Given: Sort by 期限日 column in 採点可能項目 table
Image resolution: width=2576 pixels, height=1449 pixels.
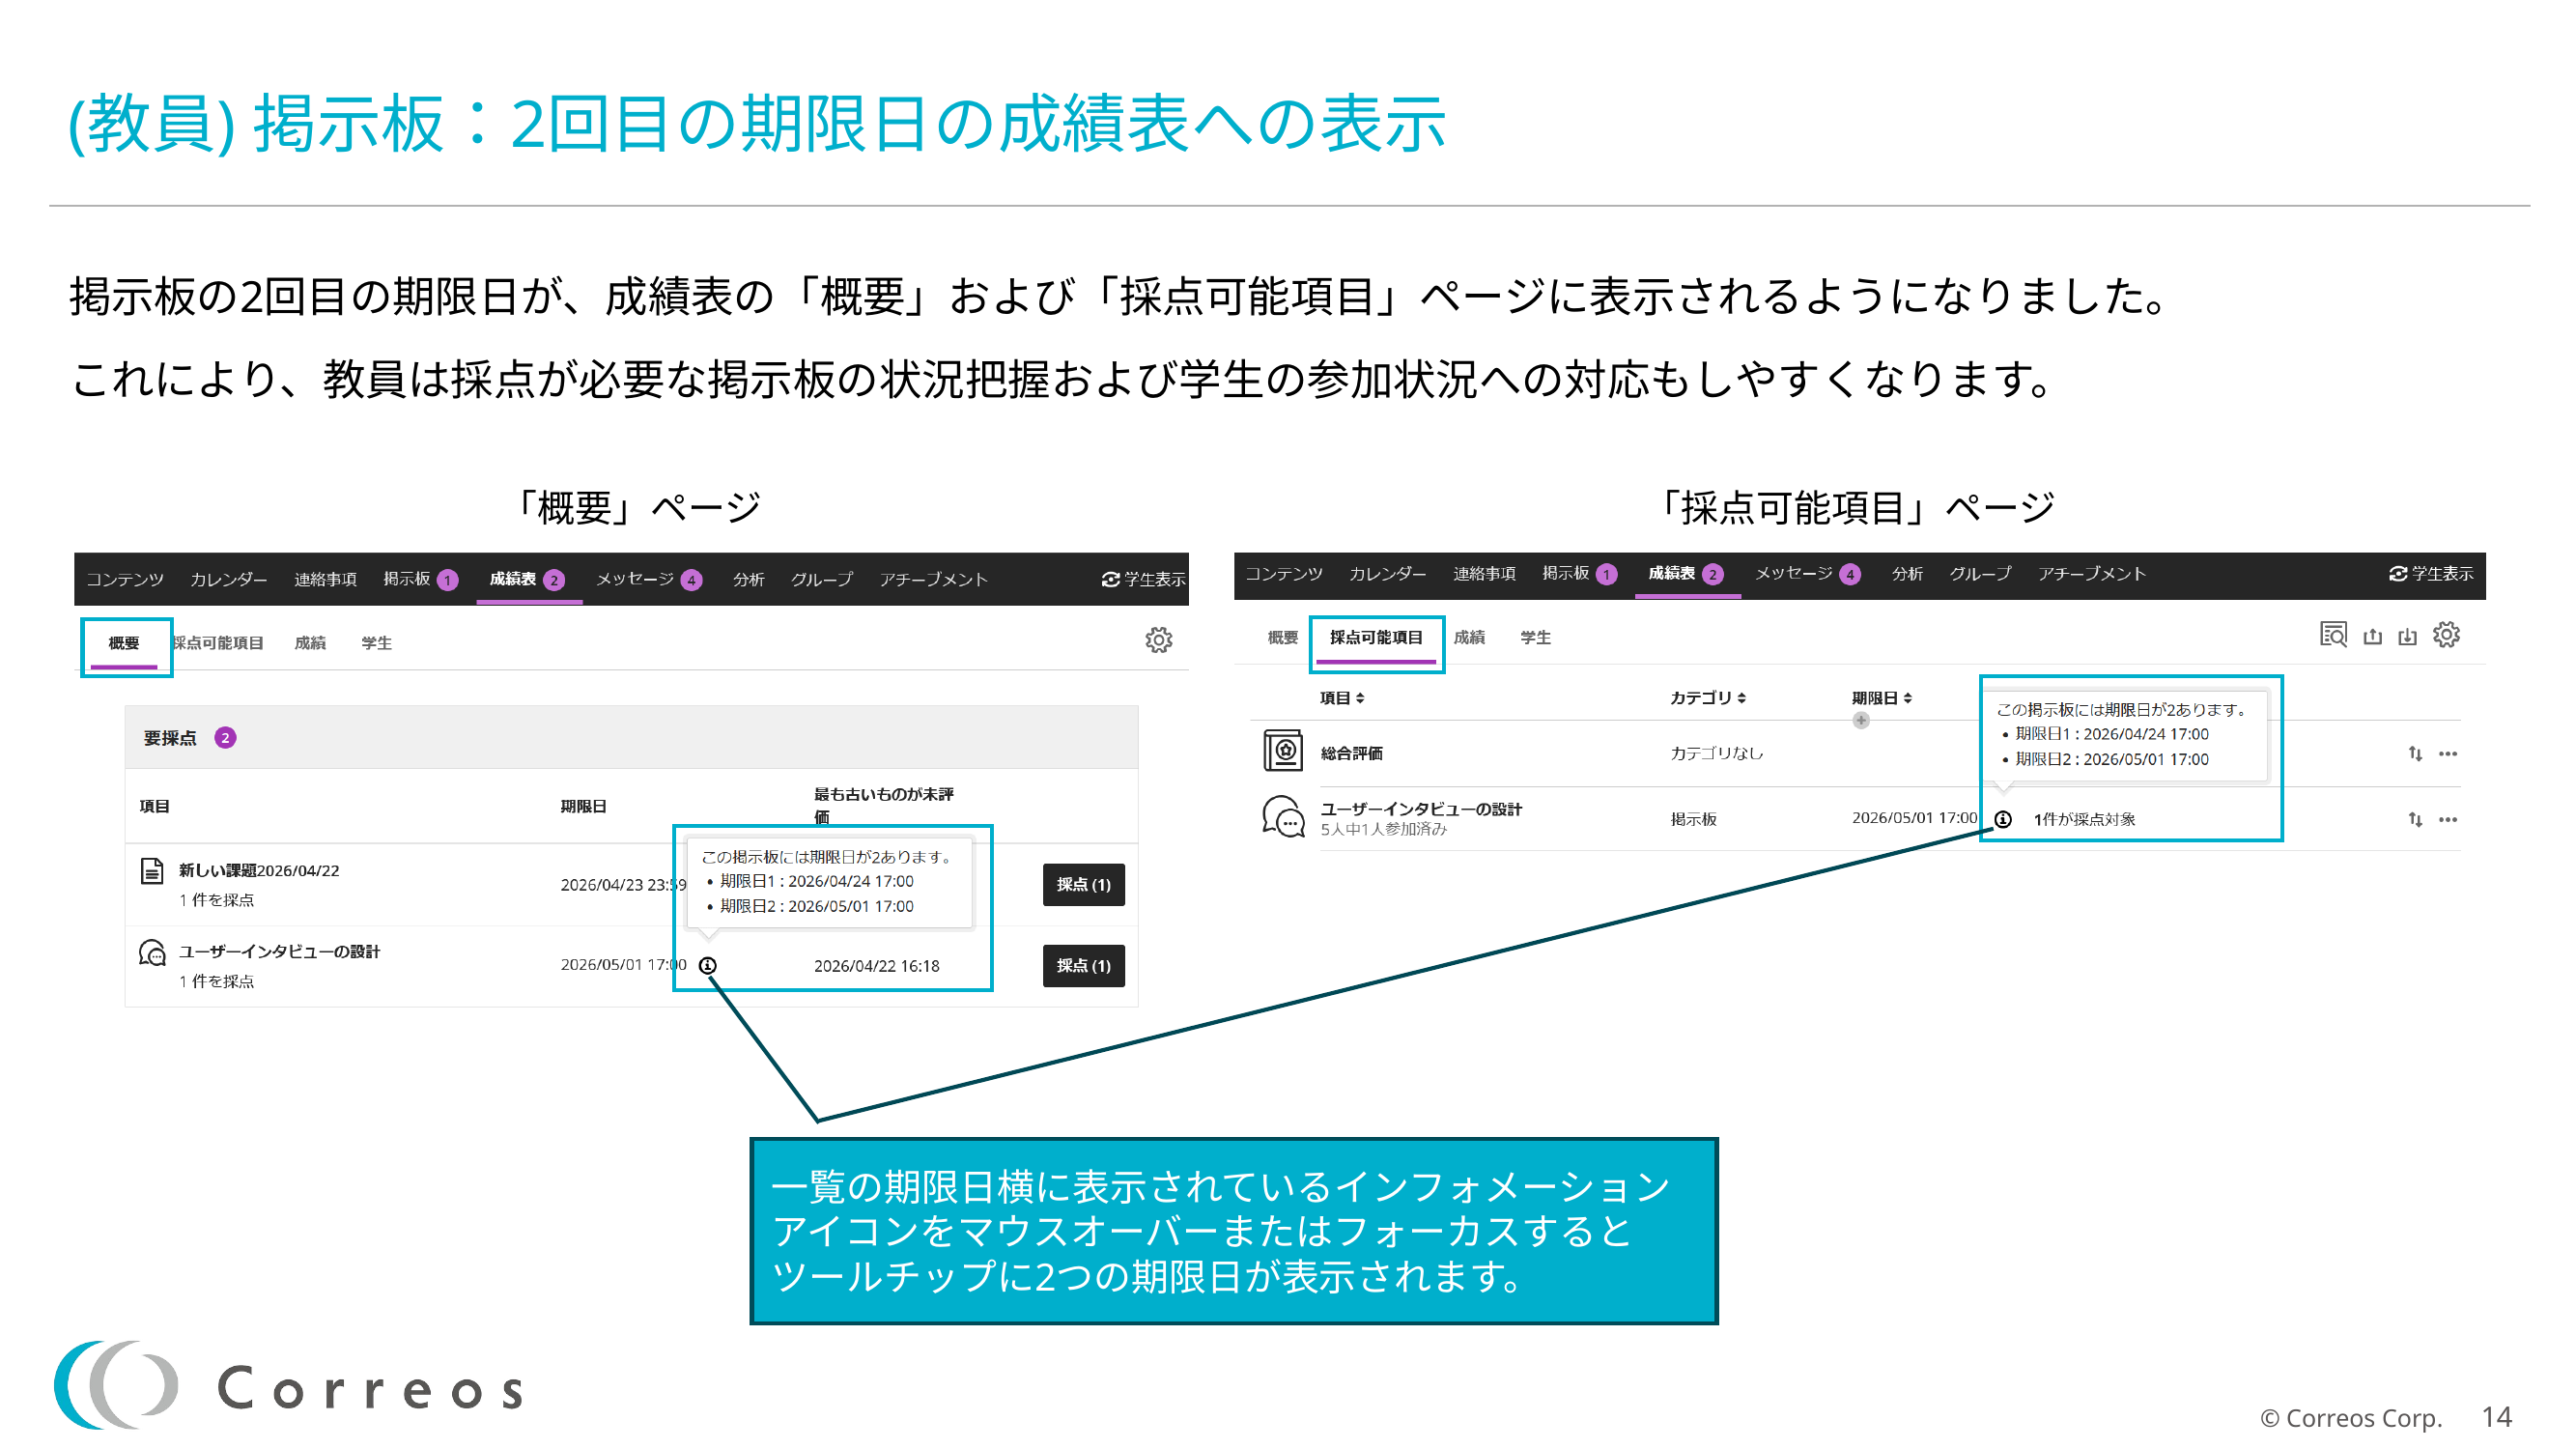Looking at the screenshot, I should coord(1881,697).
